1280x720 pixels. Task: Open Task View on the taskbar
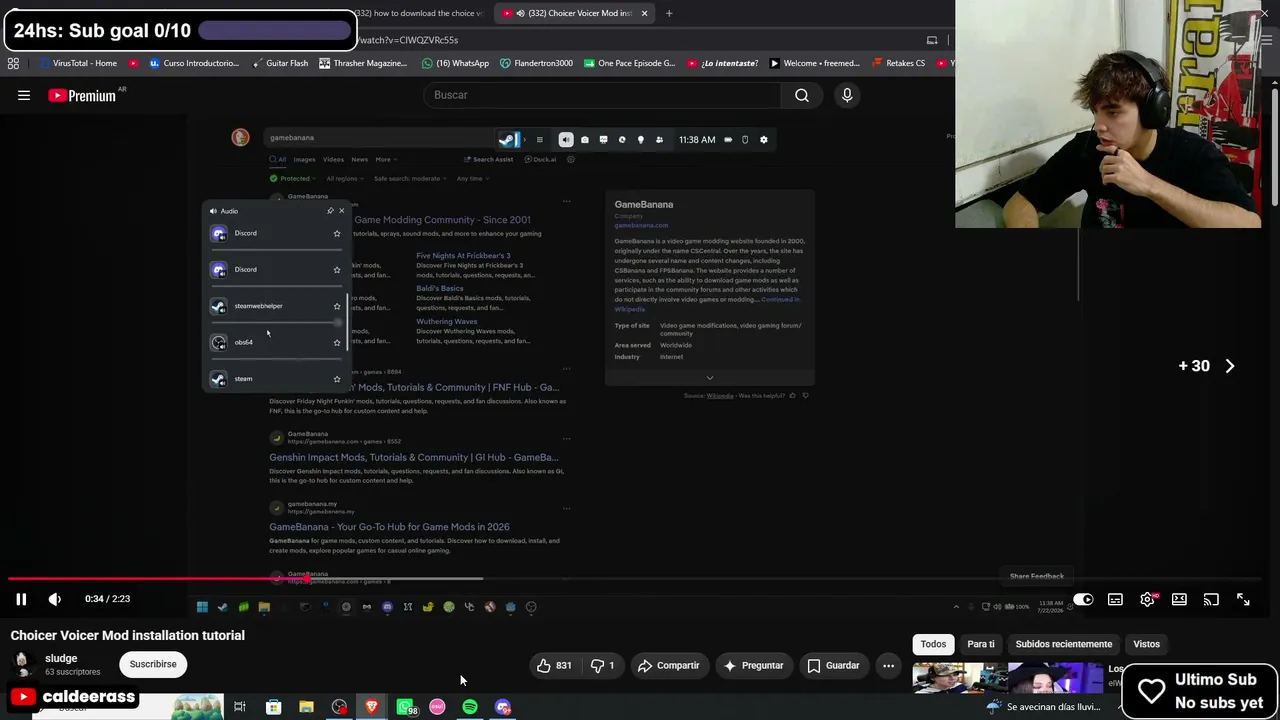click(x=240, y=707)
